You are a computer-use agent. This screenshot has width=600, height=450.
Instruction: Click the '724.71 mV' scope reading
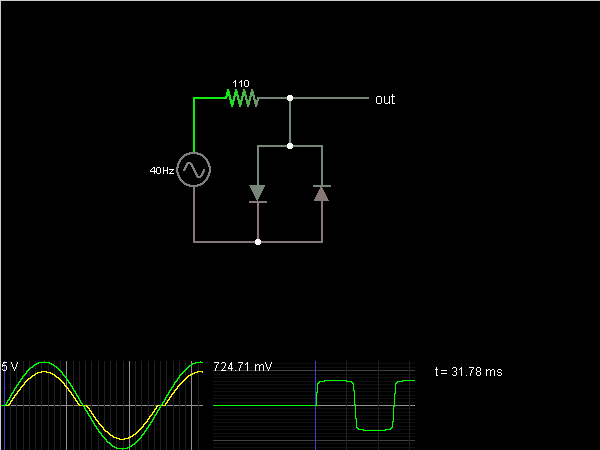[x=243, y=367]
